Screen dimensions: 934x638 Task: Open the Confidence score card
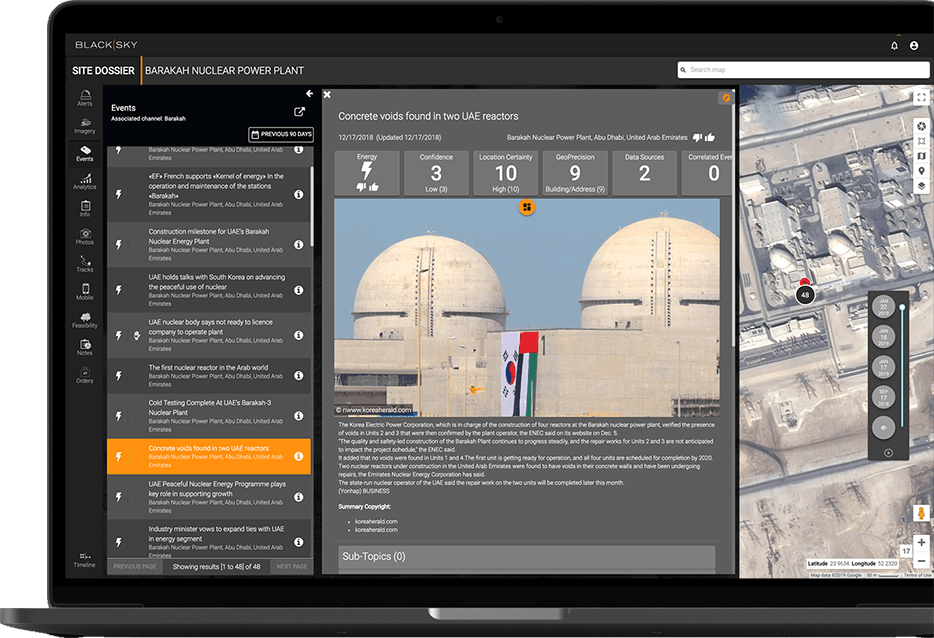tap(436, 173)
